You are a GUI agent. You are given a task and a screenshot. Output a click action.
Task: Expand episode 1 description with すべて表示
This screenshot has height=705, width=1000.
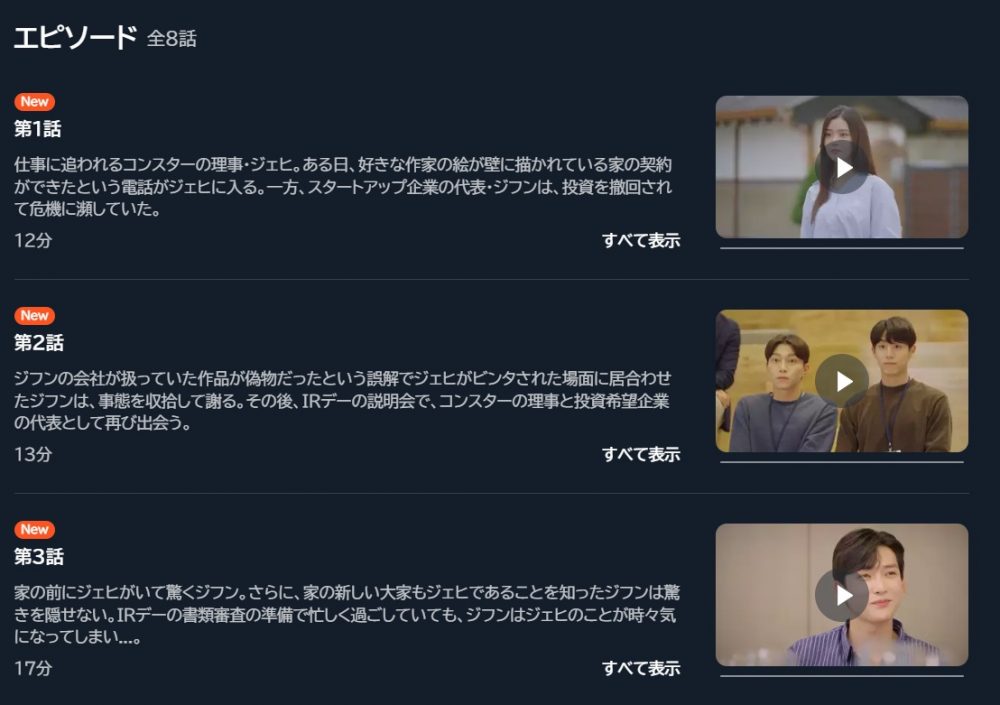(641, 241)
